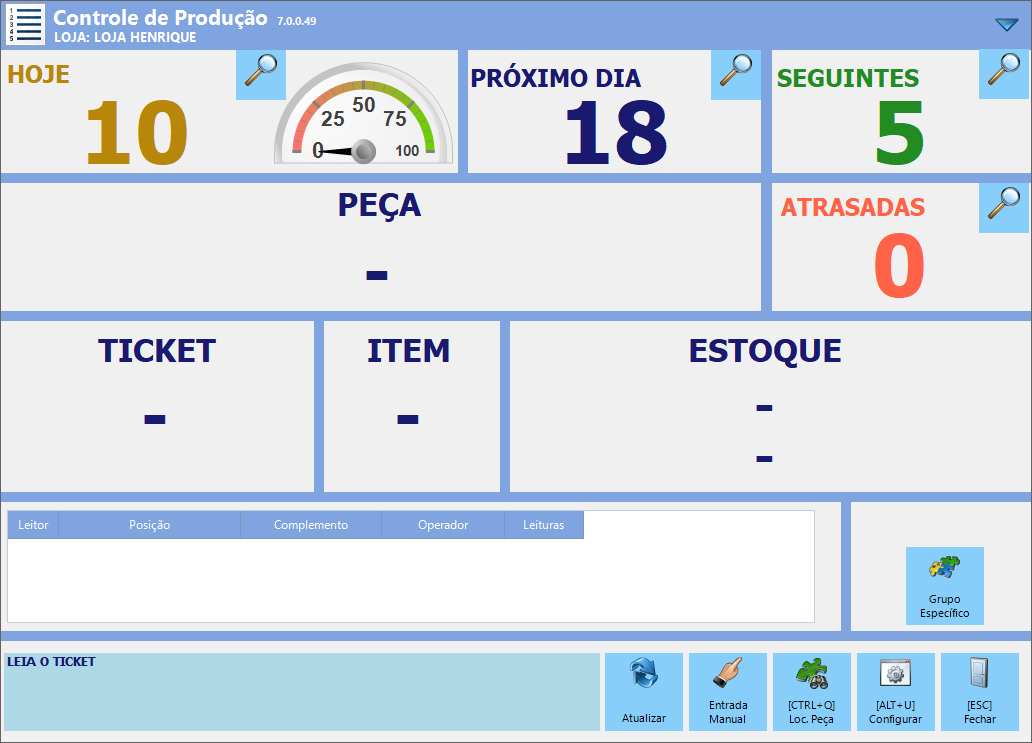Click the Grupo Específico button

tap(944, 586)
